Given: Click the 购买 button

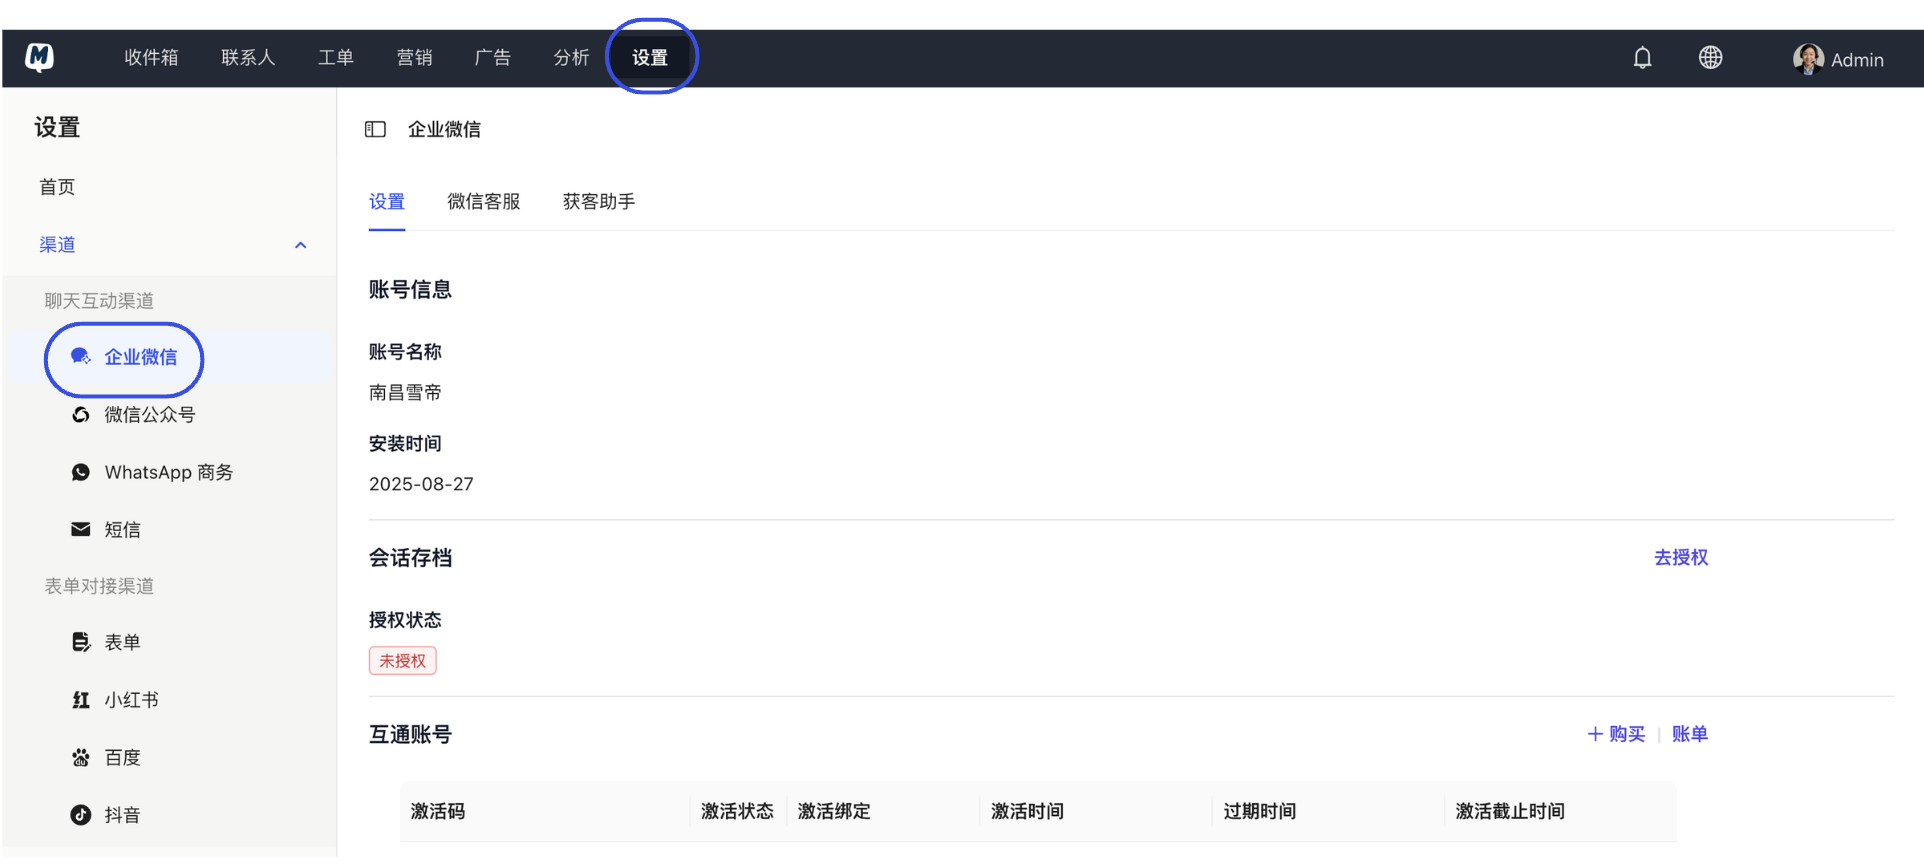Looking at the screenshot, I should [1616, 734].
